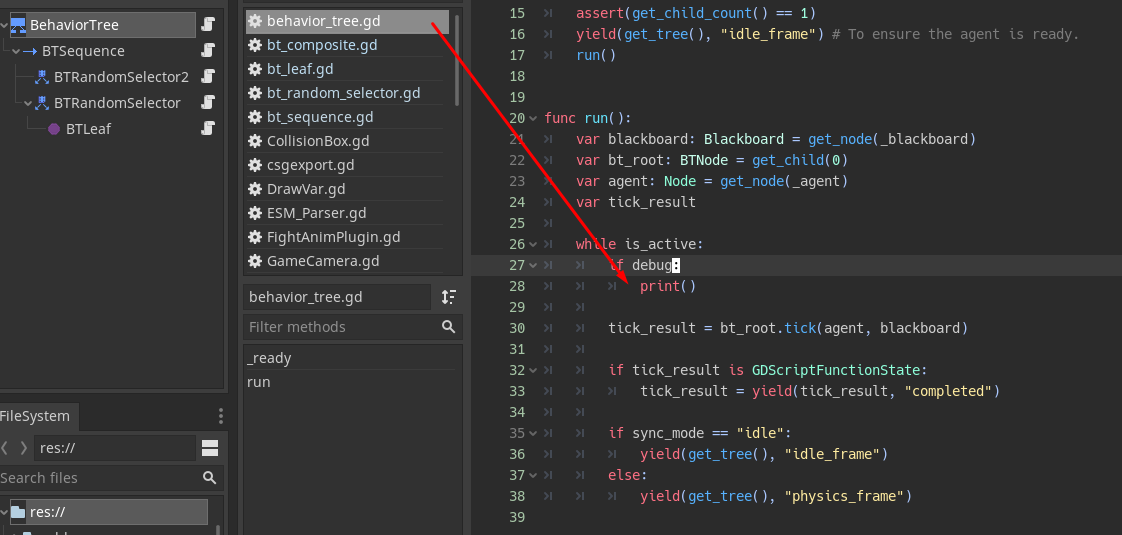Collapse the BTRandomSelector tree branch
The image size is (1122, 535).
(x=29, y=103)
